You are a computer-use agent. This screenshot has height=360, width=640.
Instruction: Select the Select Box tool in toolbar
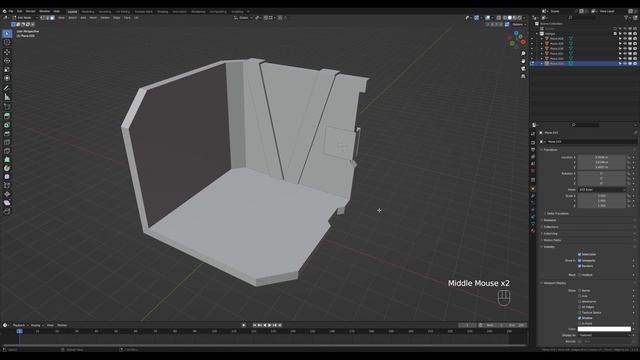point(7,33)
